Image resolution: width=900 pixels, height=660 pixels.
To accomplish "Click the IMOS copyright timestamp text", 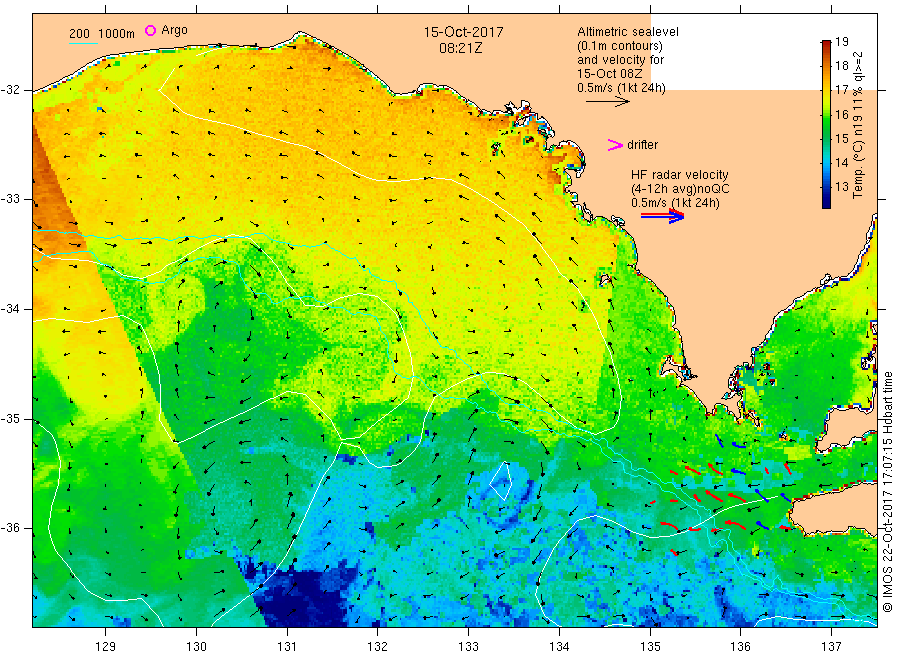I will point(888,492).
